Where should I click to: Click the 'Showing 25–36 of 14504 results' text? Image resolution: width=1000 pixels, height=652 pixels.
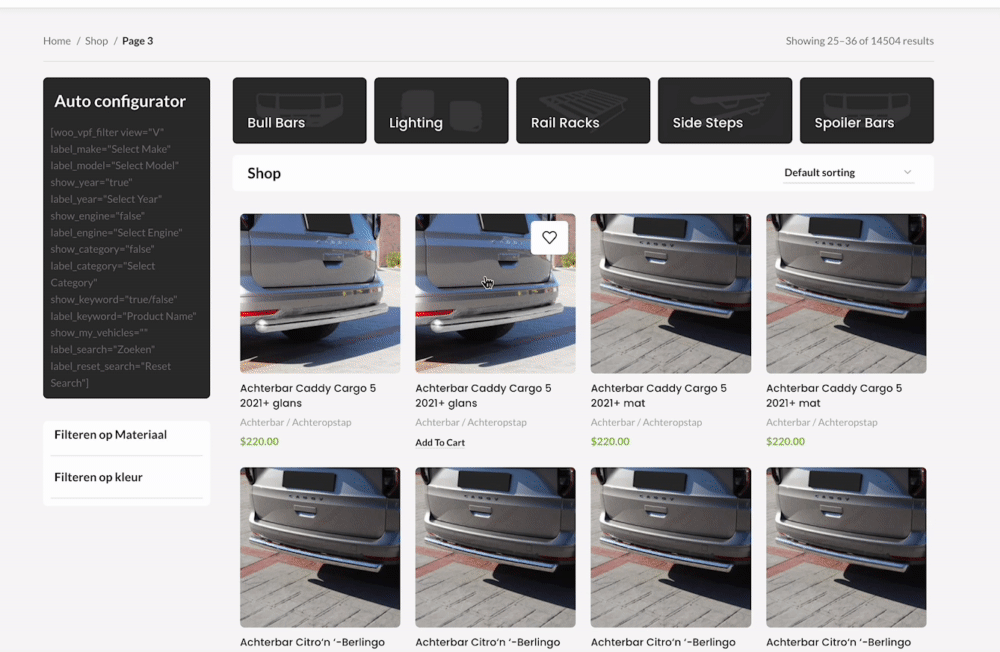pos(860,41)
